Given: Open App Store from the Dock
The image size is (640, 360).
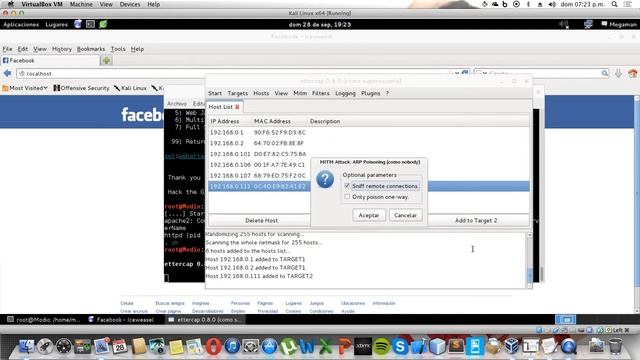Looking at the screenshot, I should pos(269,347).
